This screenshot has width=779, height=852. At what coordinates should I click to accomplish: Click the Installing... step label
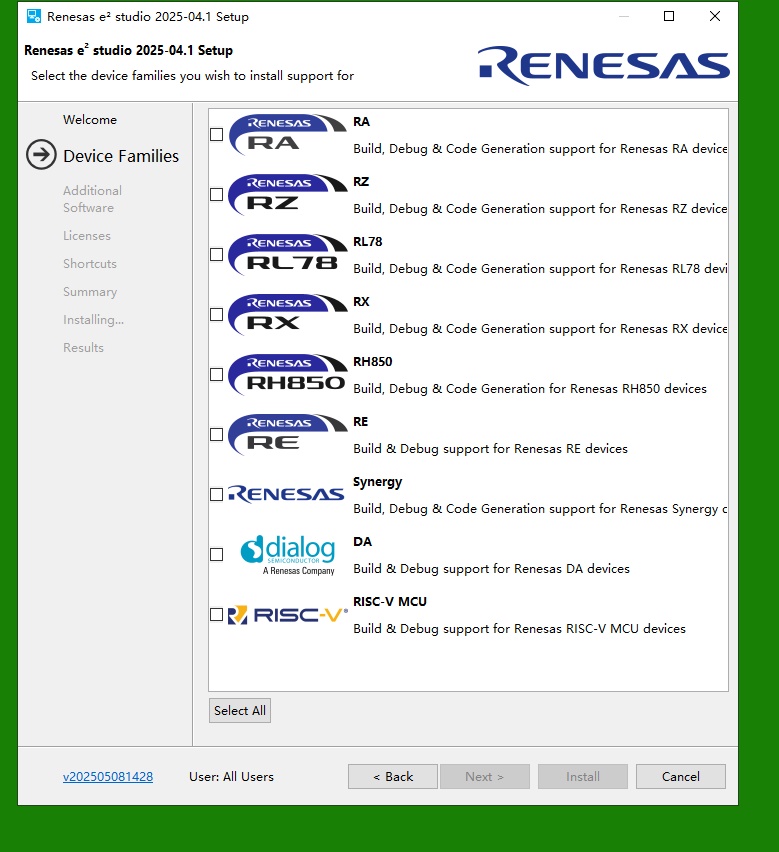coord(93,320)
